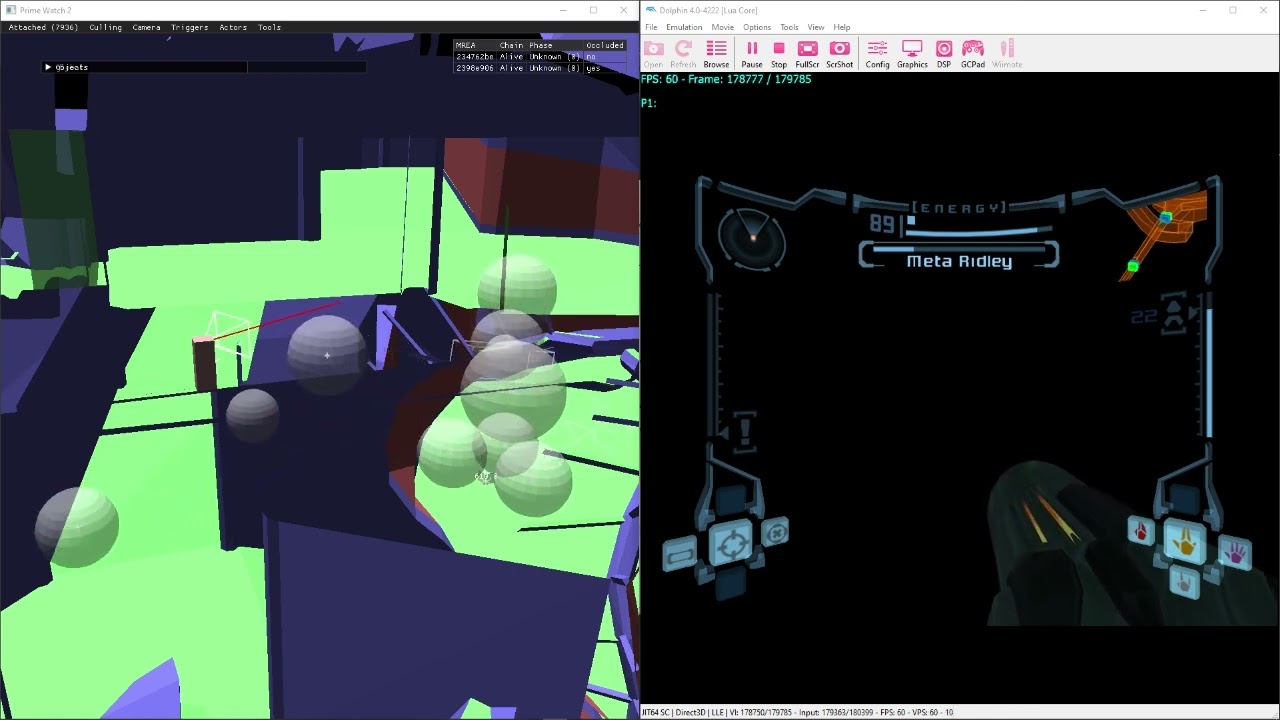Open the View menu in Dolphin
The height and width of the screenshot is (720, 1280).
click(816, 27)
